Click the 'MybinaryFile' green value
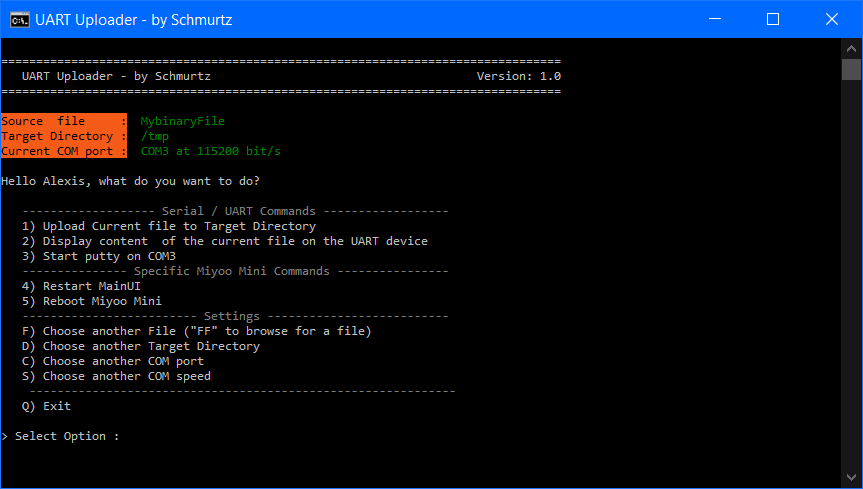 (183, 121)
